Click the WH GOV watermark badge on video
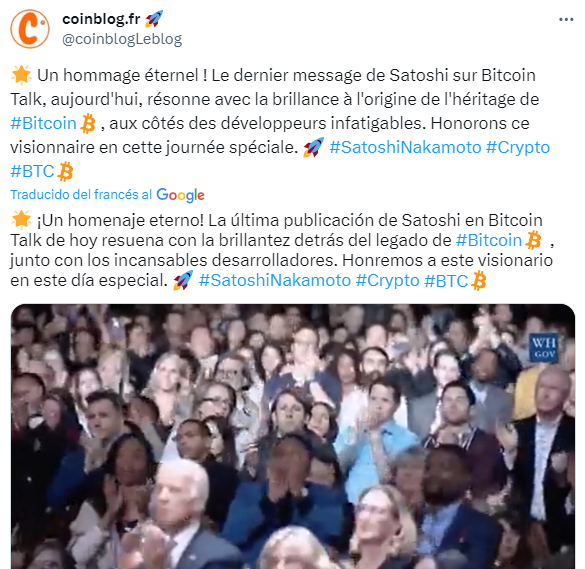 [x=544, y=348]
